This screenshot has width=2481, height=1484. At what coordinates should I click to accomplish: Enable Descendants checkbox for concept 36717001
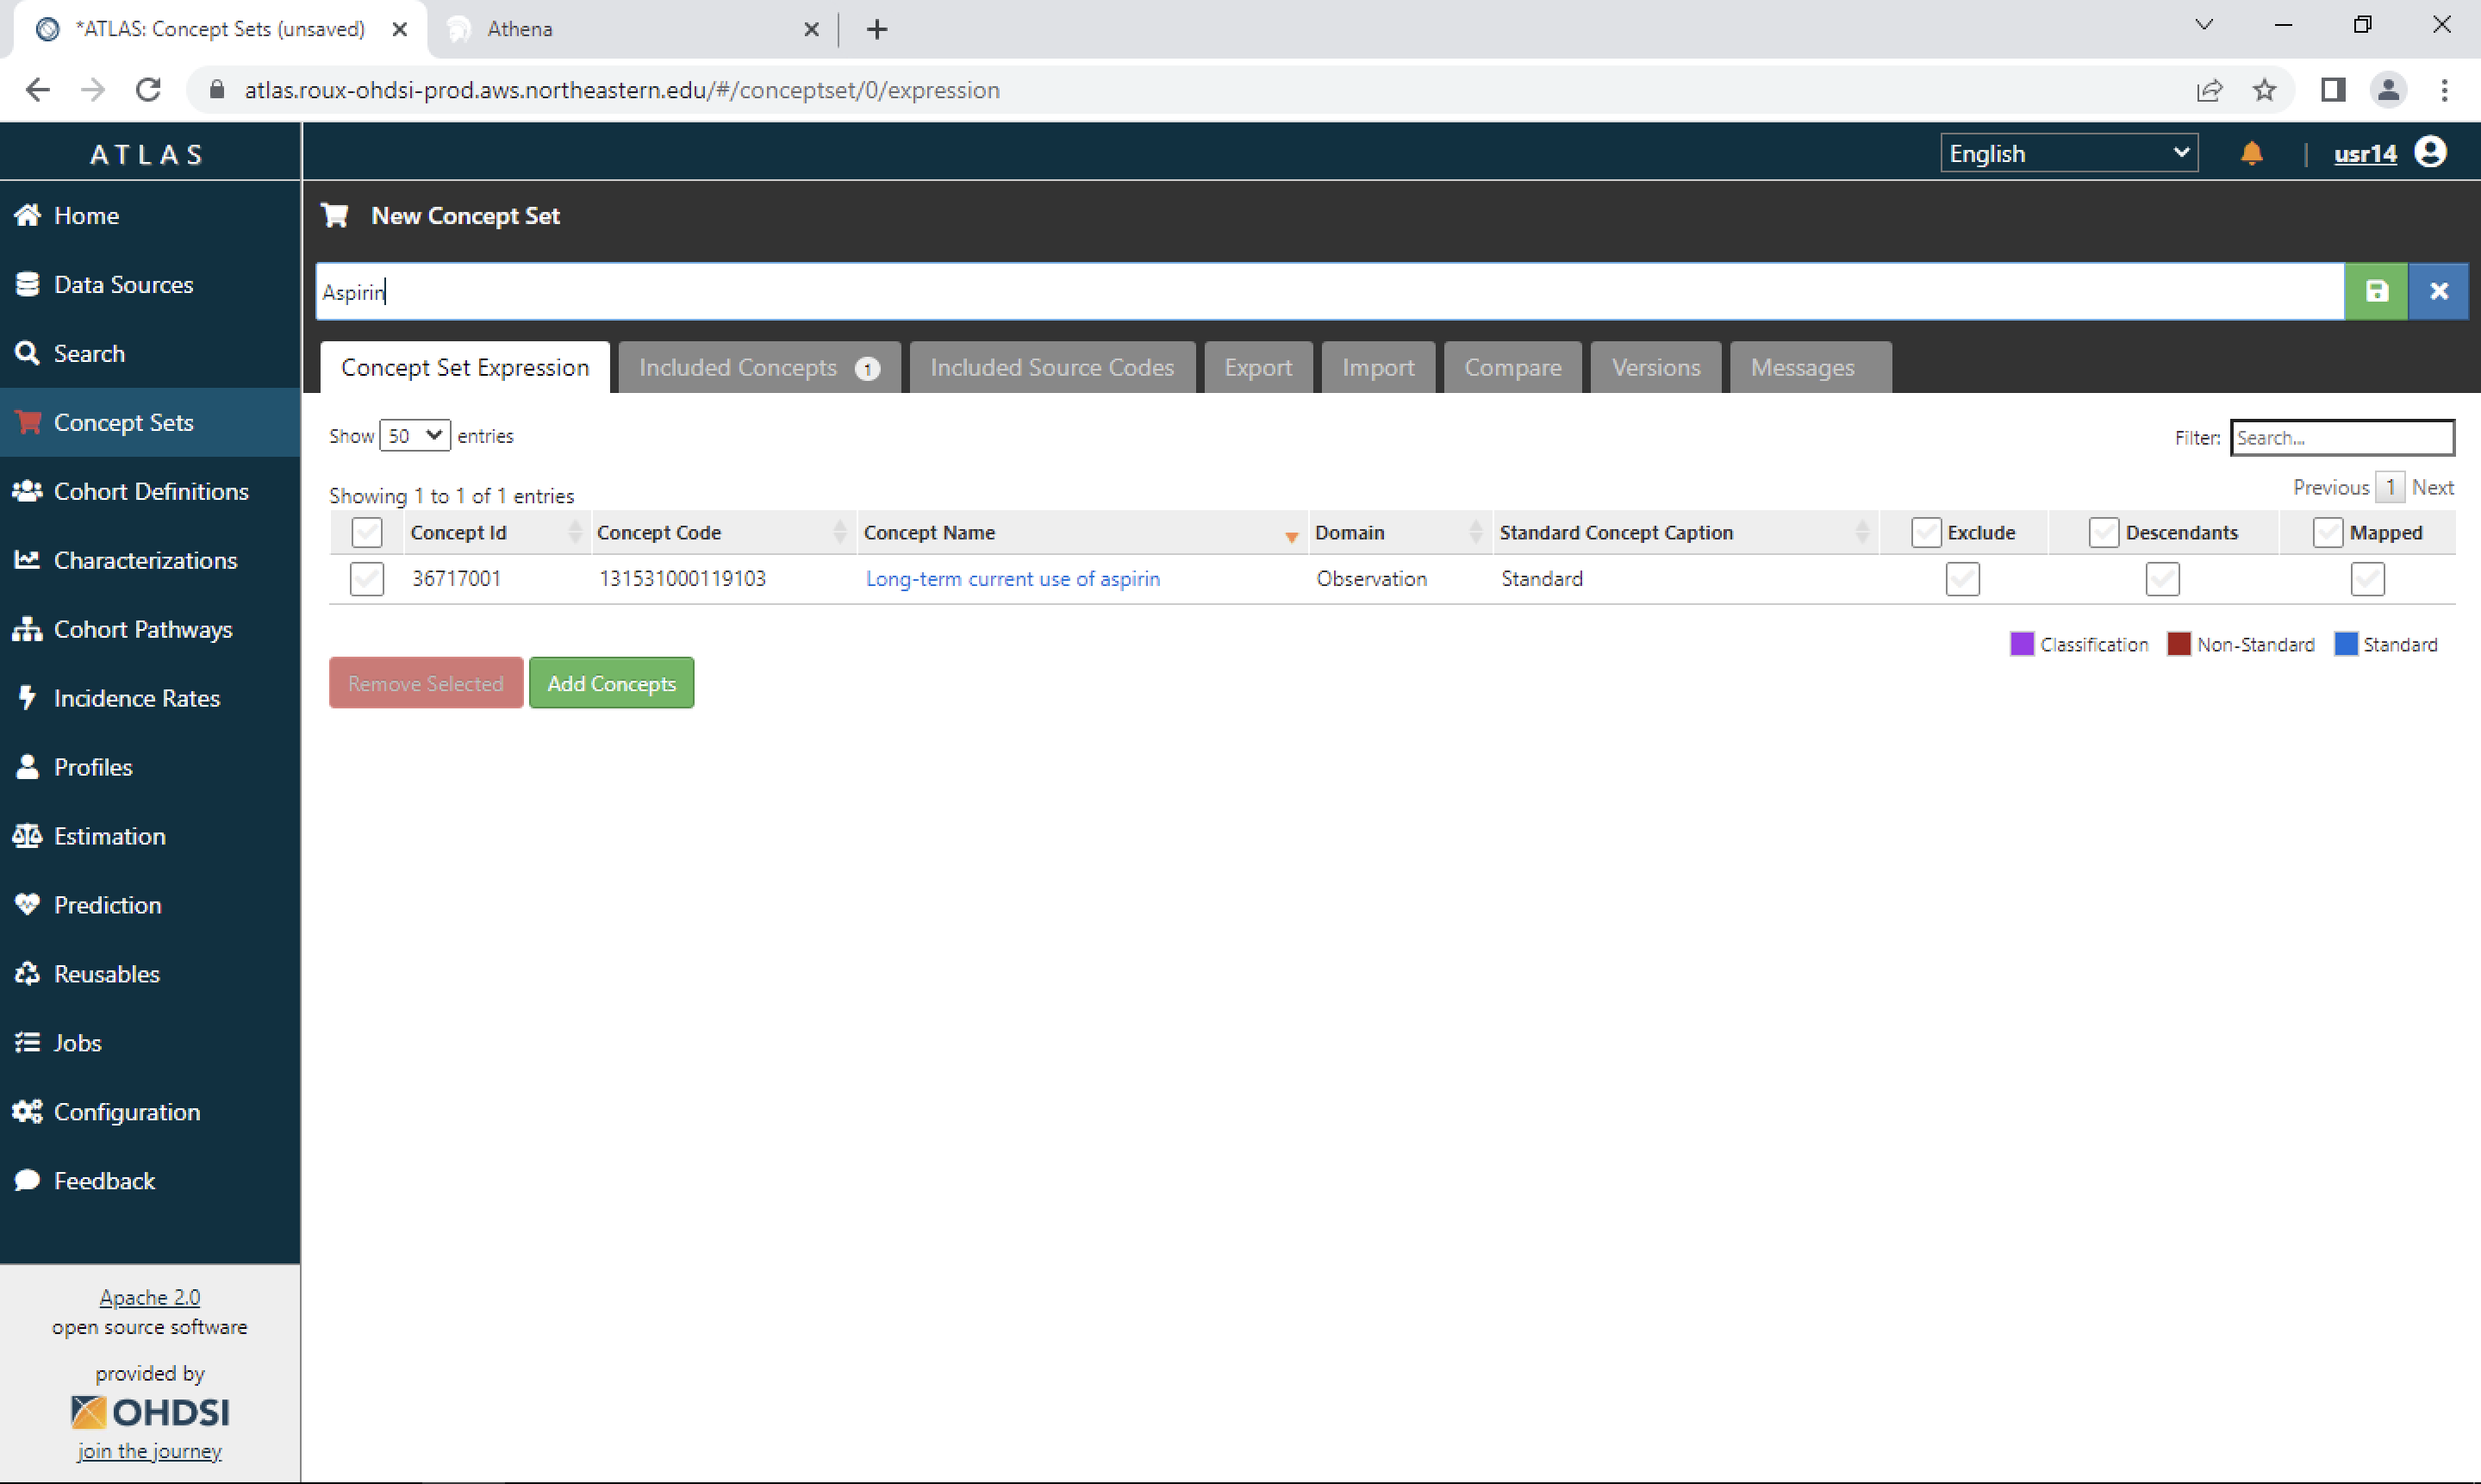coord(2162,579)
